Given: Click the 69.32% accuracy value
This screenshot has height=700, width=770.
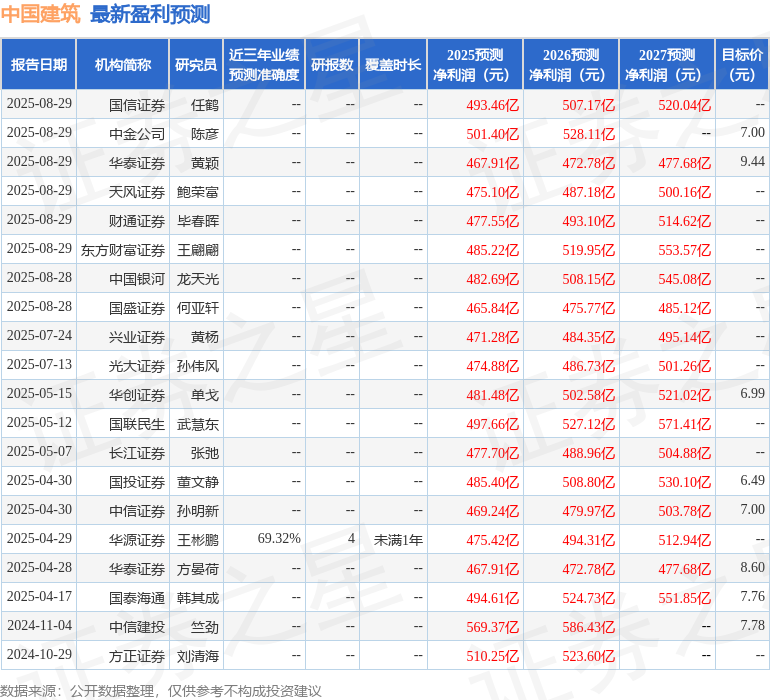Looking at the screenshot, I should pos(279,538).
